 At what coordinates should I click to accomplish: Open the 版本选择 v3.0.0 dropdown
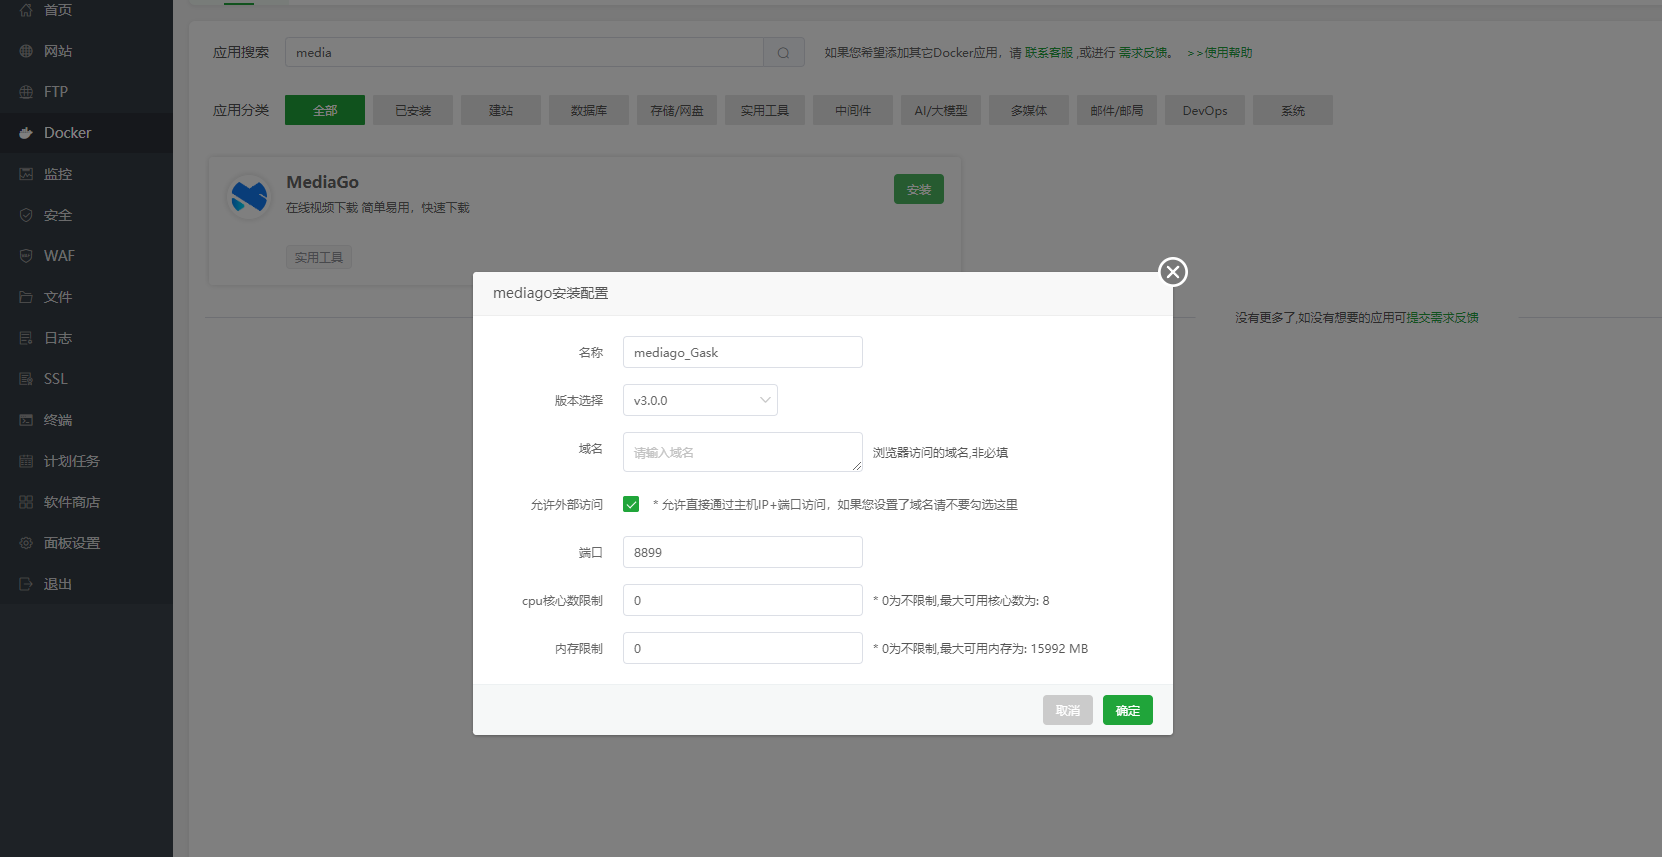(x=700, y=400)
